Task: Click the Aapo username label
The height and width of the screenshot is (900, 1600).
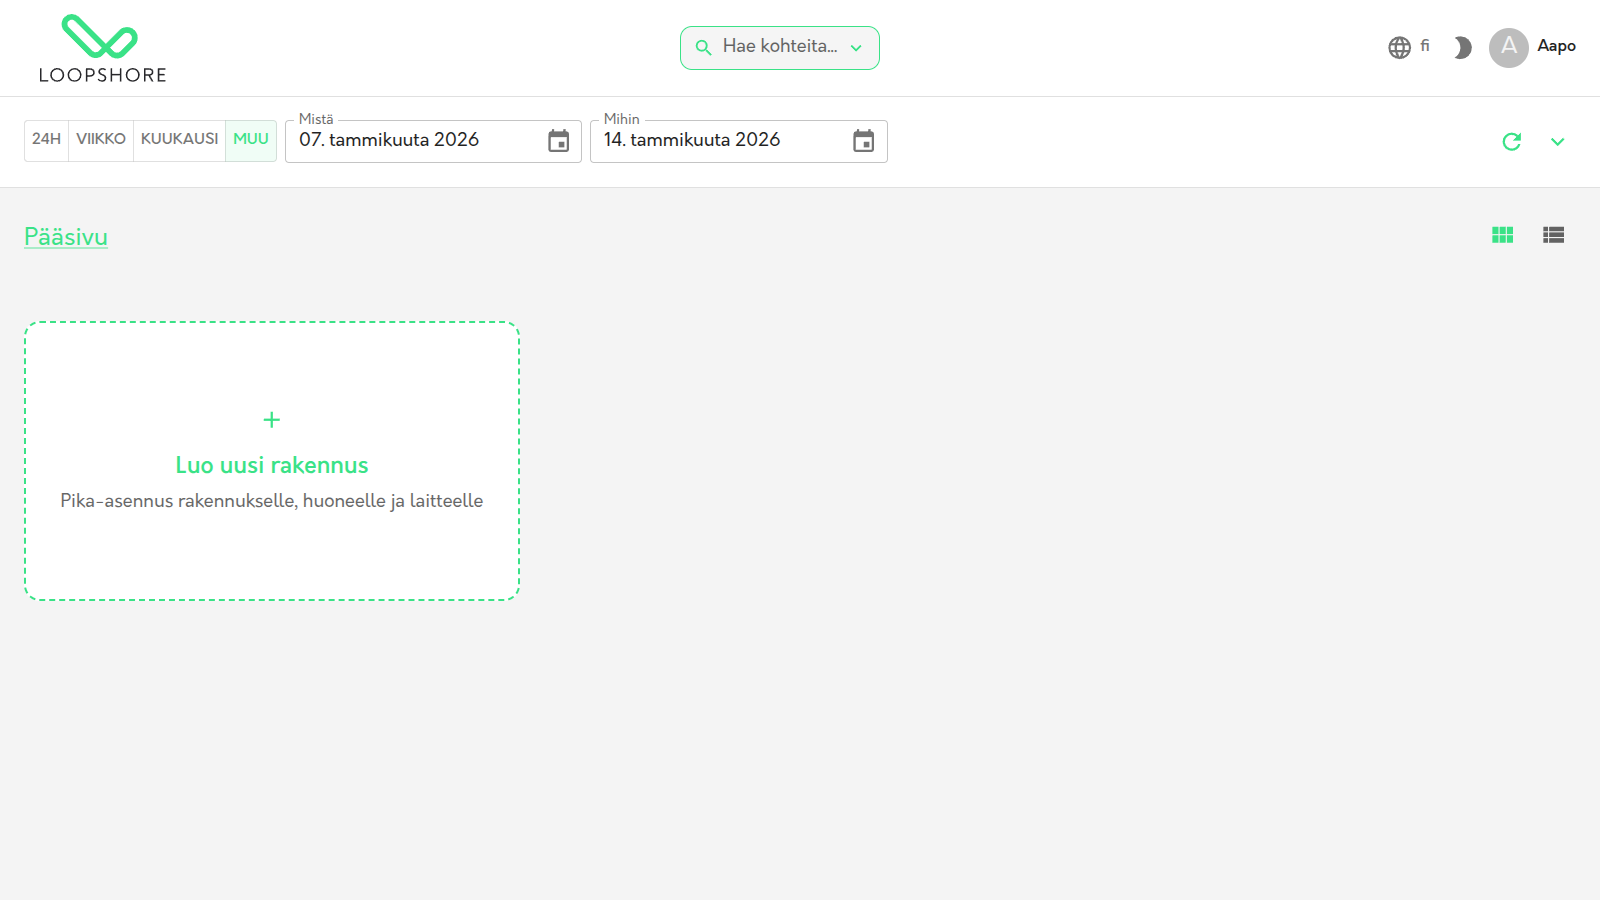Action: click(x=1556, y=46)
